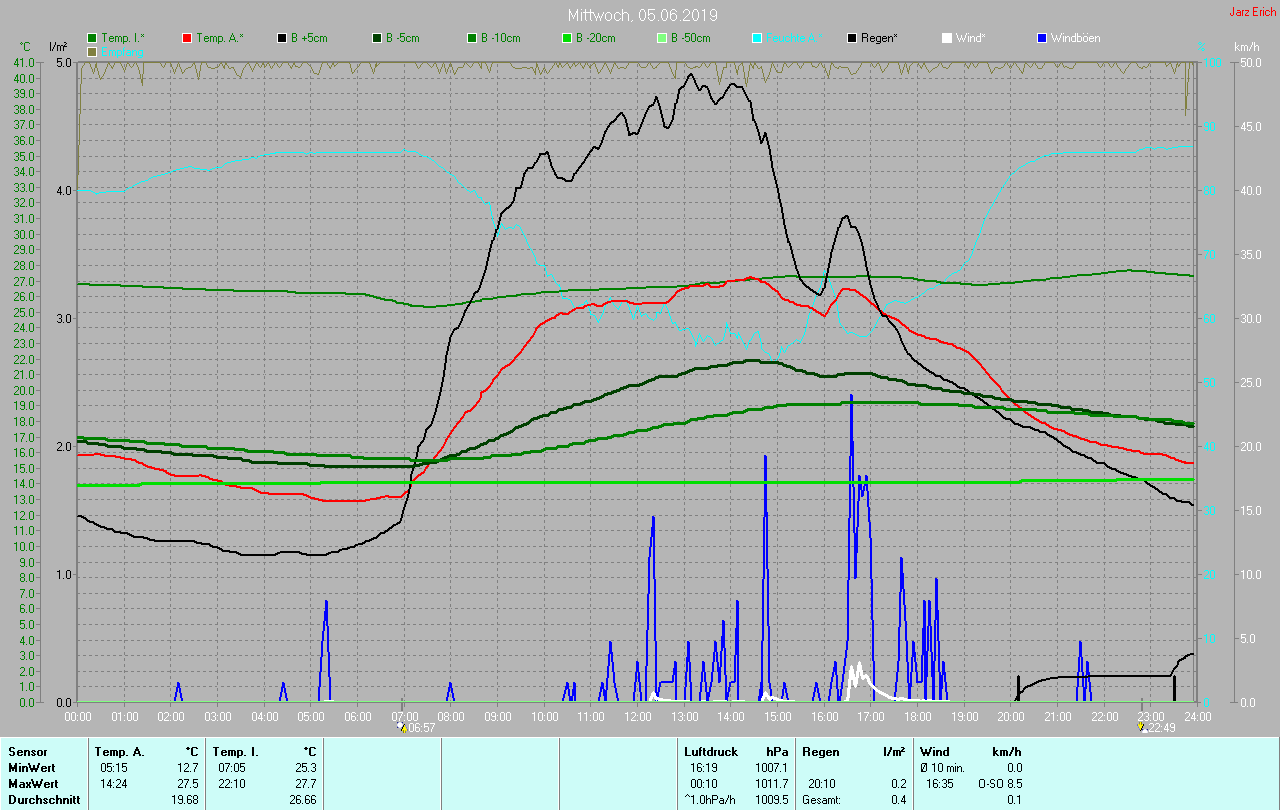The width and height of the screenshot is (1280, 810).
Task: Click the average air pressure value 1009.5
Action: pyautogui.click(x=771, y=800)
